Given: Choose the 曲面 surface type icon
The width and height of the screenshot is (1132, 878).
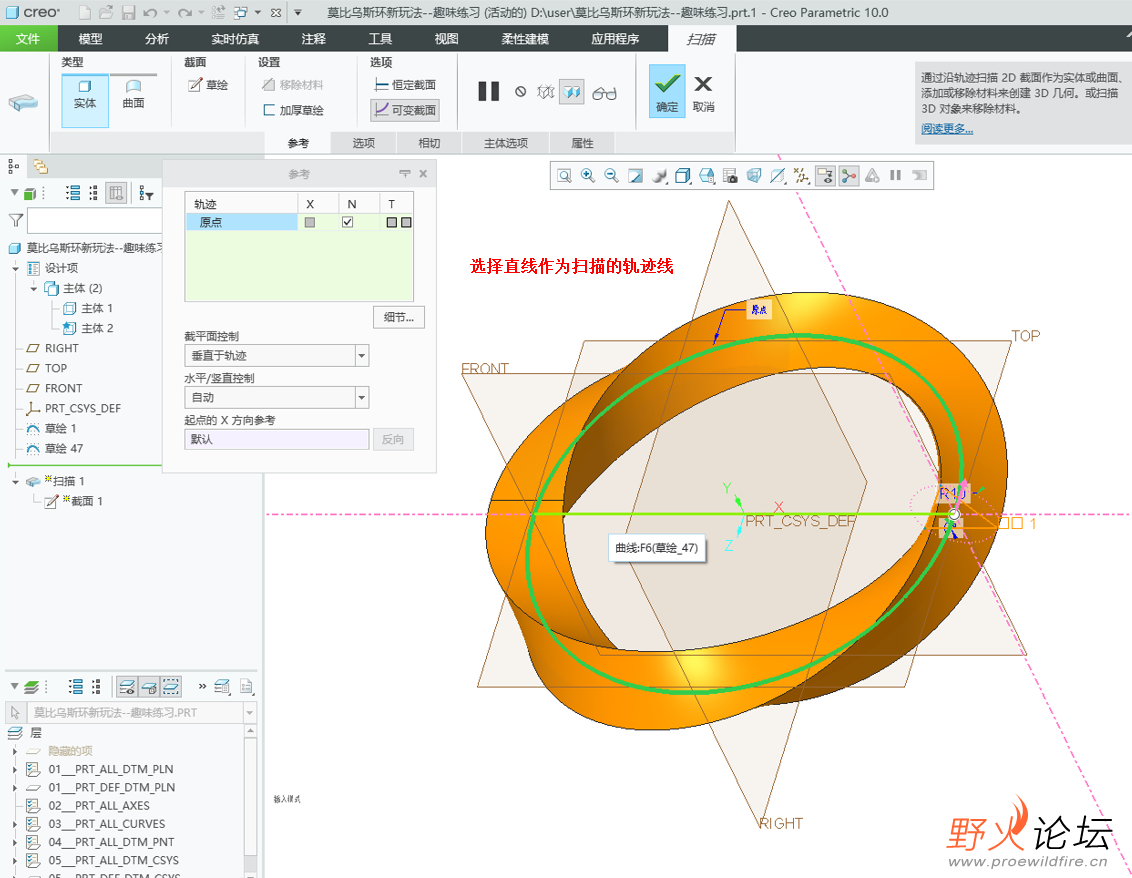Looking at the screenshot, I should tap(133, 95).
